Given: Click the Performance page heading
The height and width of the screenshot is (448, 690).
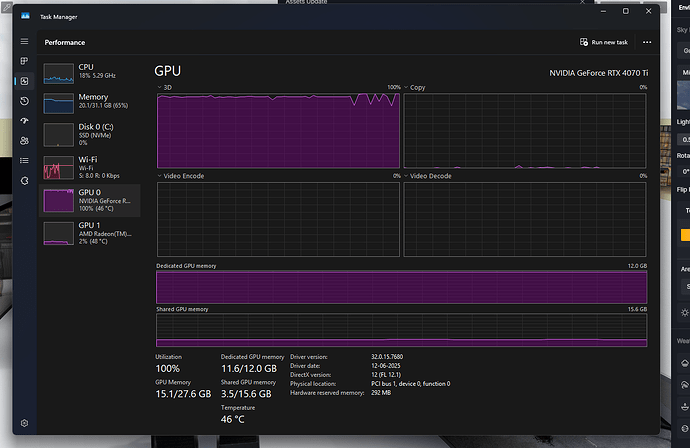Looking at the screenshot, I should [x=65, y=42].
